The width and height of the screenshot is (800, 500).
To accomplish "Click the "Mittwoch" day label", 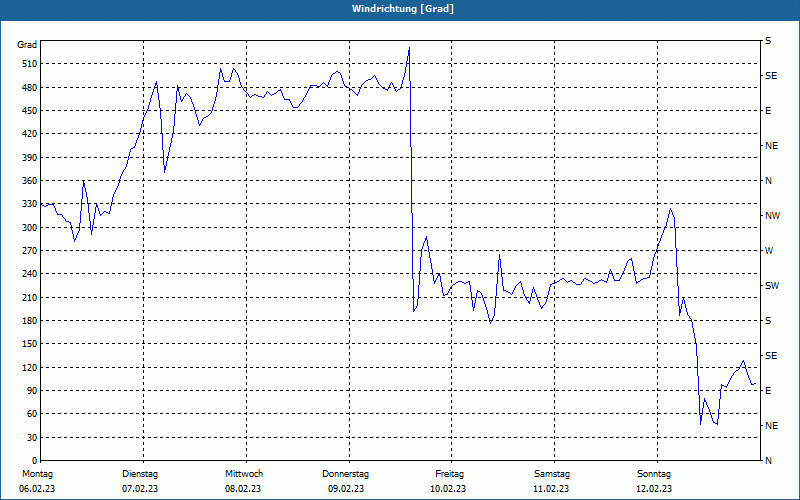I will (x=244, y=474).
